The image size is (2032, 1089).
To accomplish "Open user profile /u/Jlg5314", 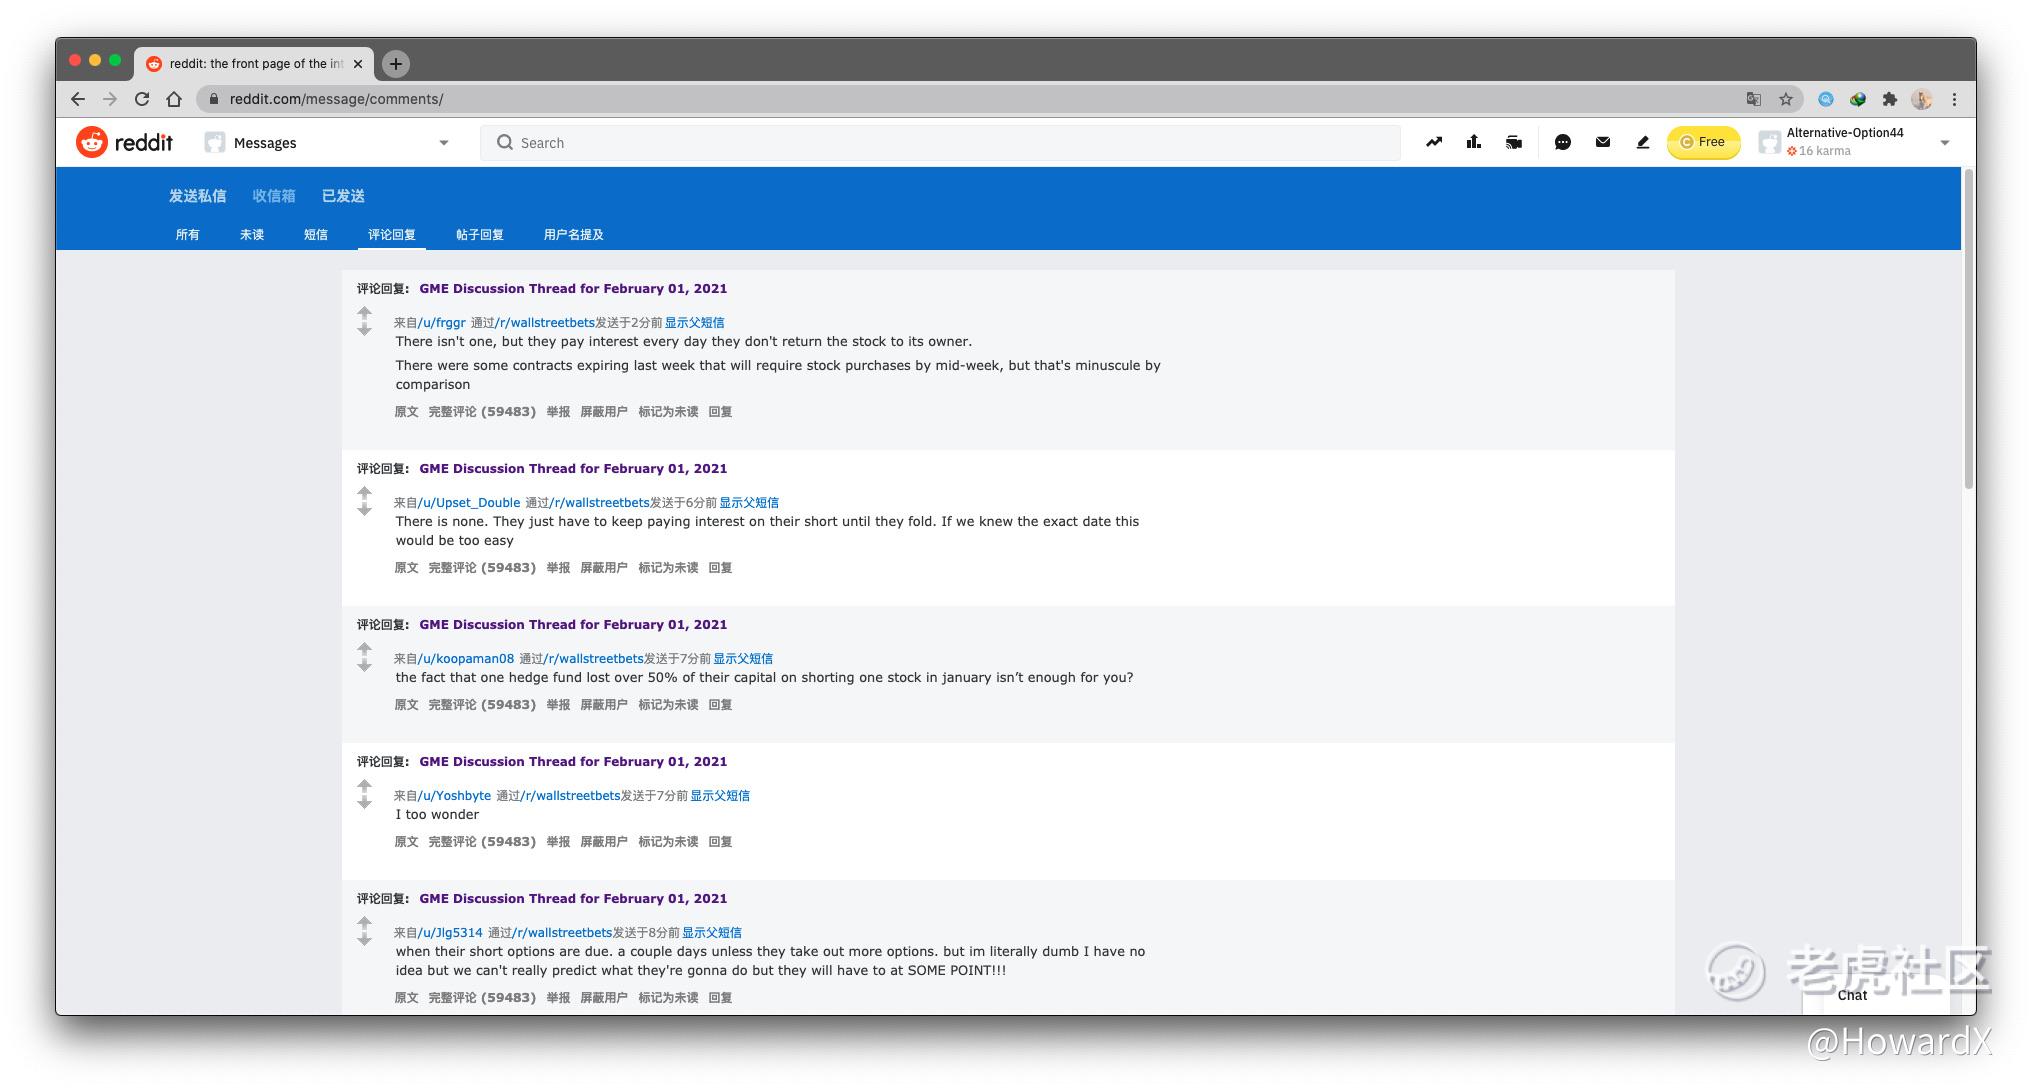I will 450,933.
